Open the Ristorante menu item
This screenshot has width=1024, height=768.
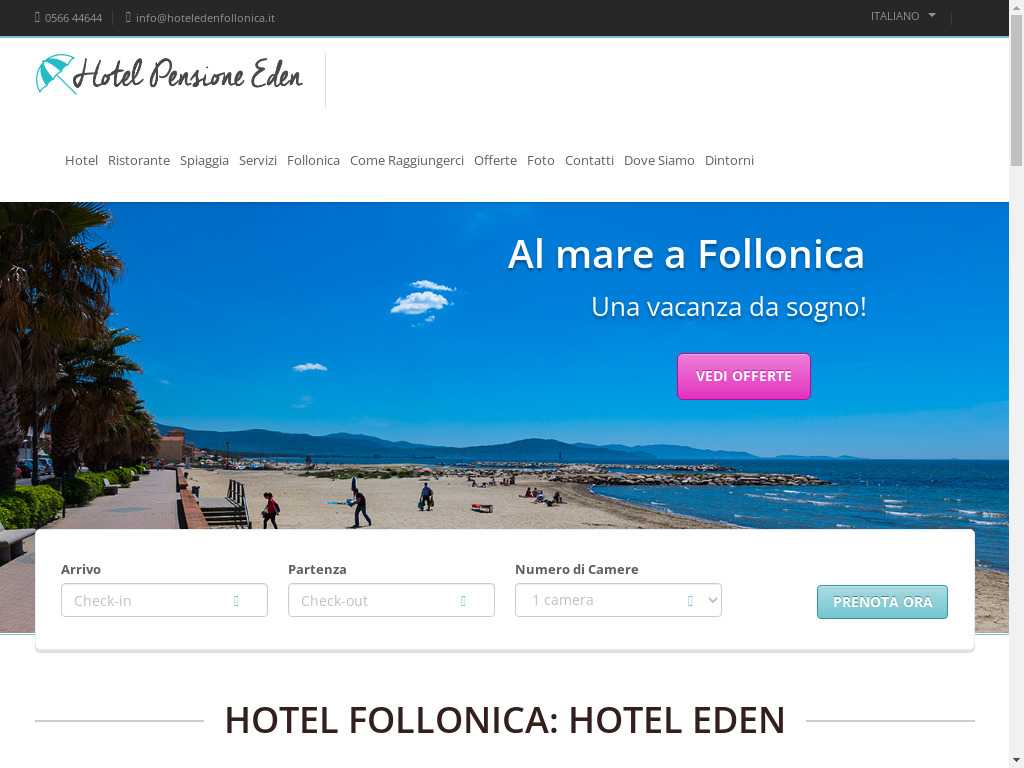coord(138,161)
